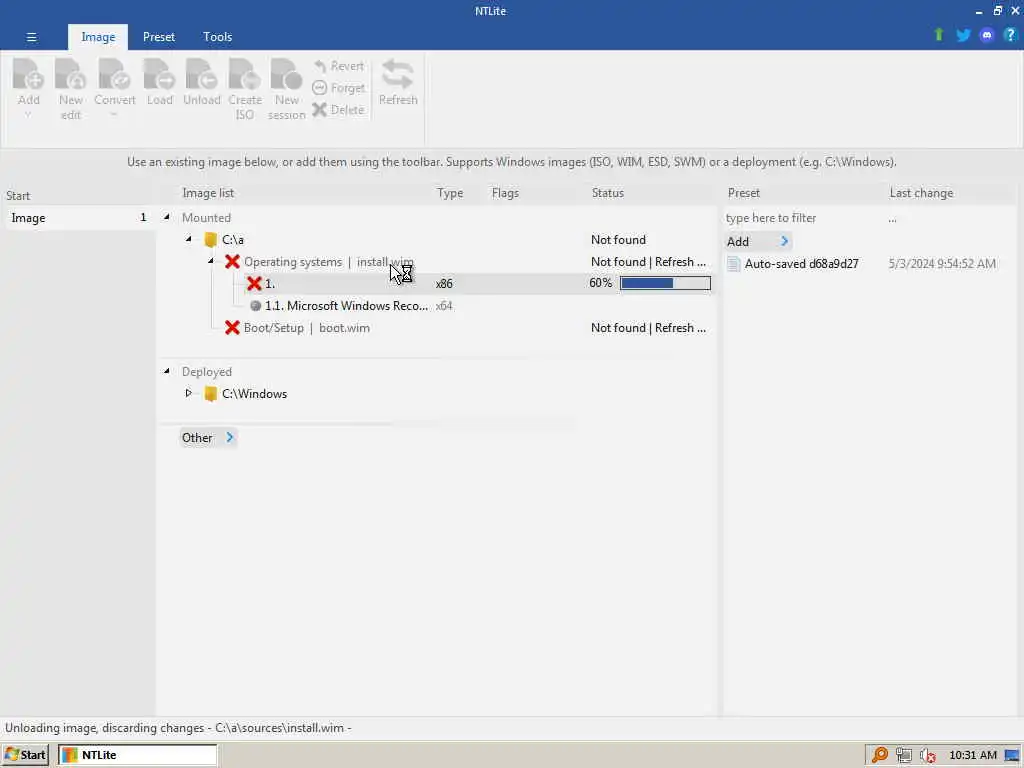Screen dimensions: 1024x768
Task: Click the NTLite taskbar button
Action: tap(137, 755)
